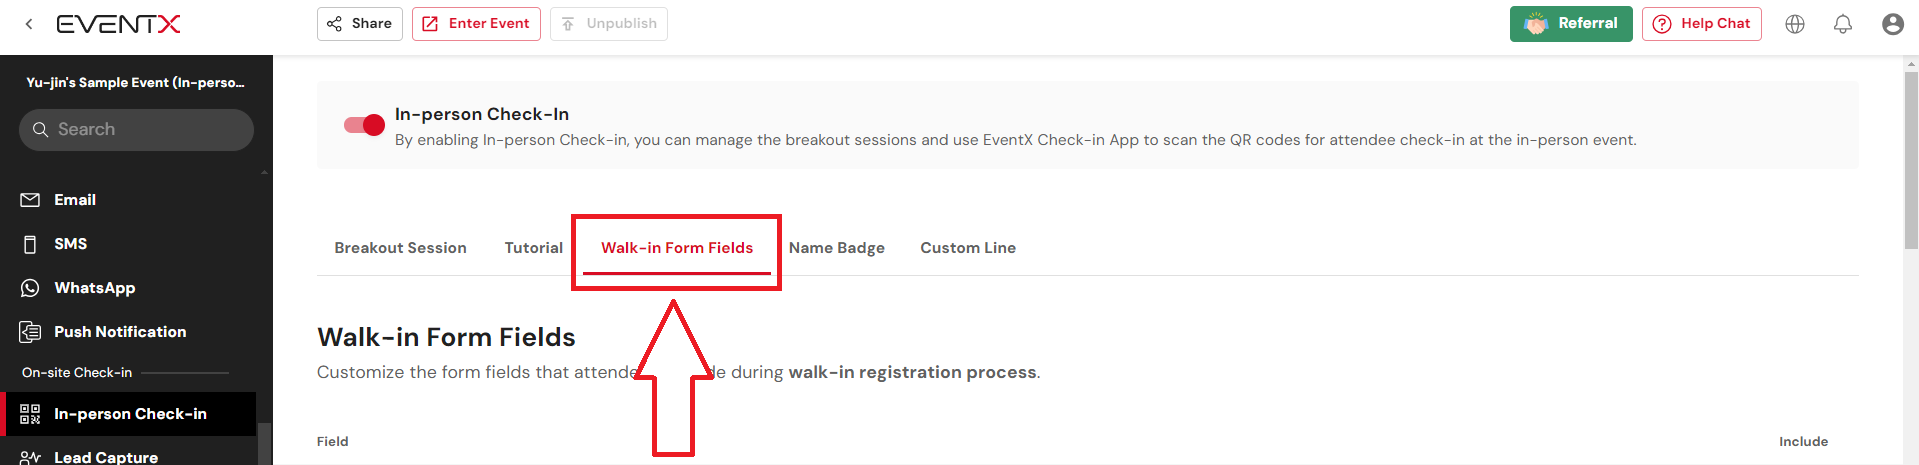The width and height of the screenshot is (1919, 465).
Task: Switch to the Breakout Session tab
Action: coord(400,248)
